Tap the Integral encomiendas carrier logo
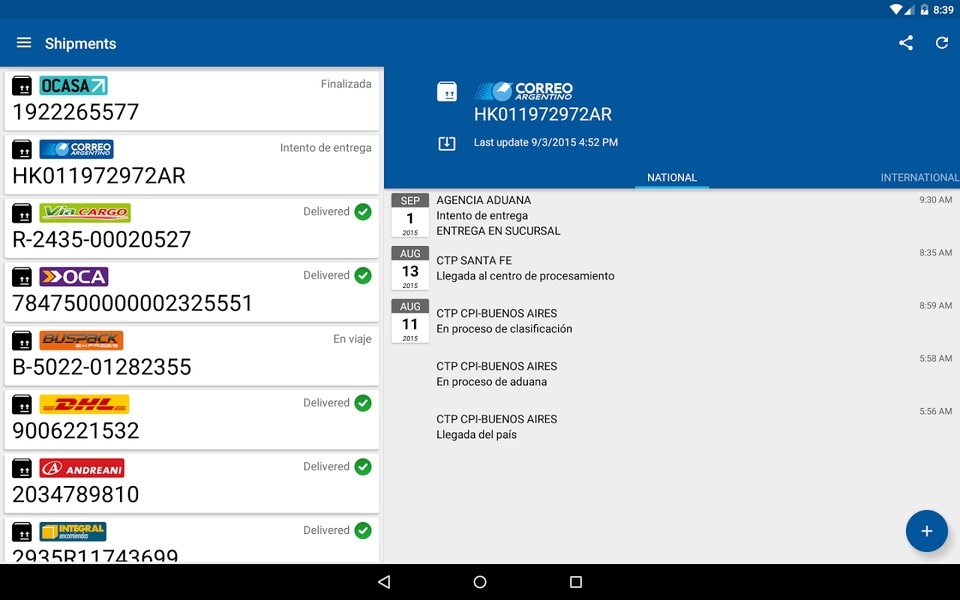The height and width of the screenshot is (600, 960). point(73,531)
